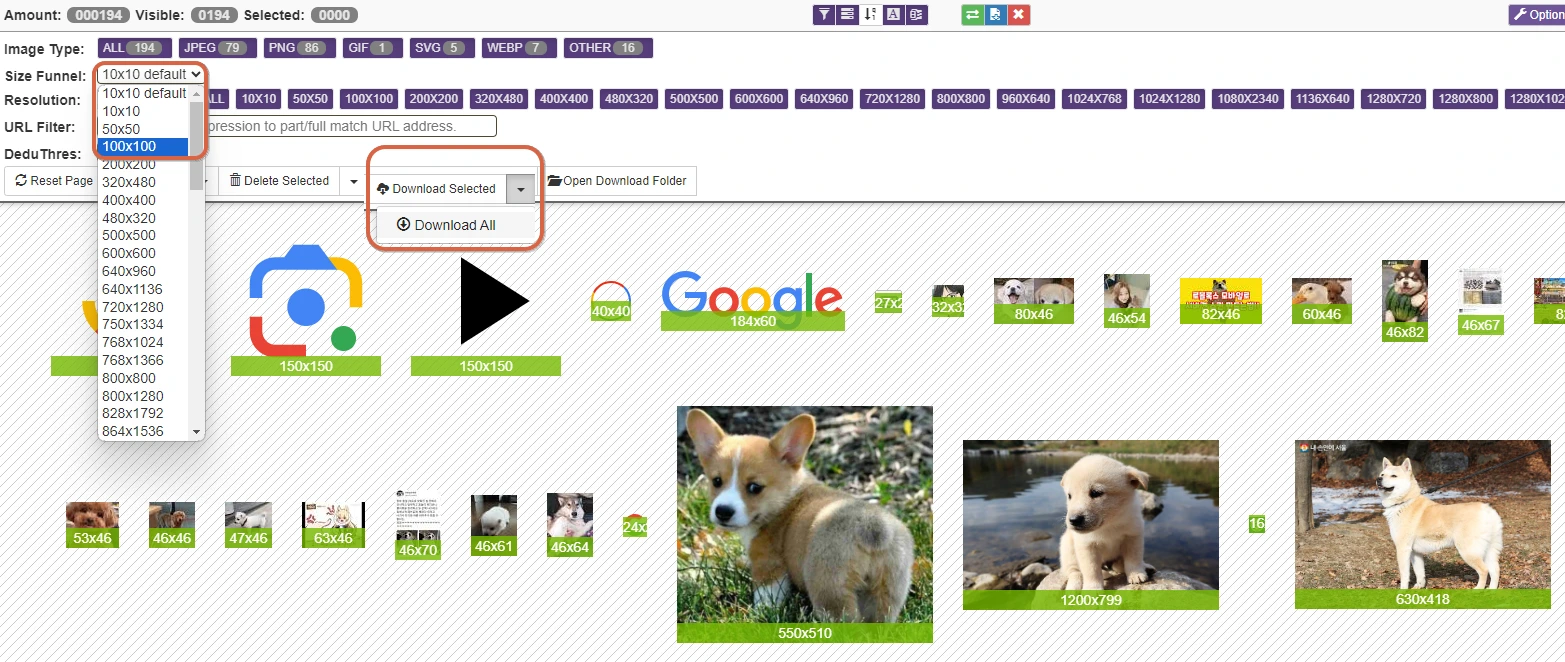Select the 40x40 arc icon thumbnail
The width and height of the screenshot is (1565, 662).
[611, 301]
